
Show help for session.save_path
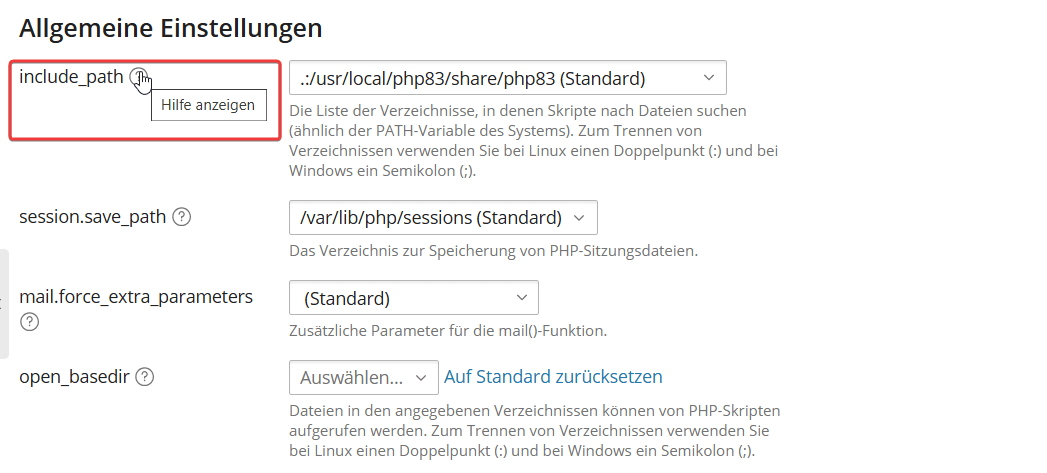[x=181, y=217]
